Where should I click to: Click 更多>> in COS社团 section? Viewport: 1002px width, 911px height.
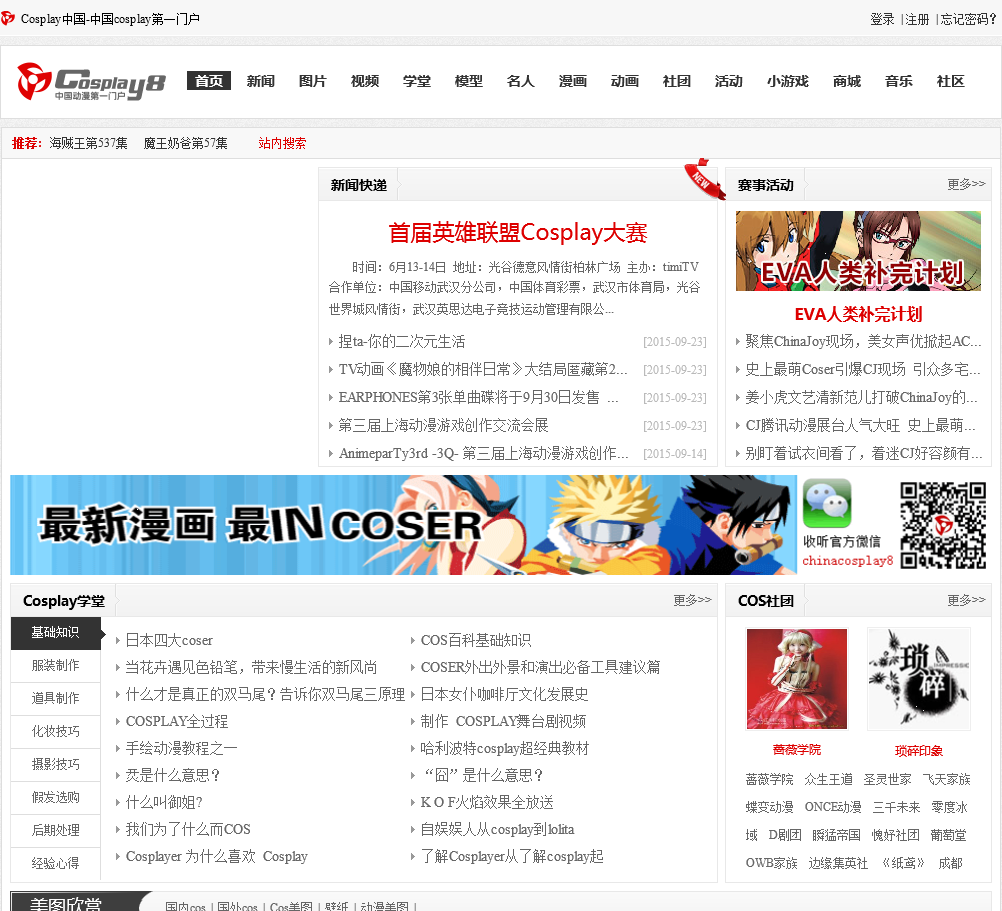point(966,600)
